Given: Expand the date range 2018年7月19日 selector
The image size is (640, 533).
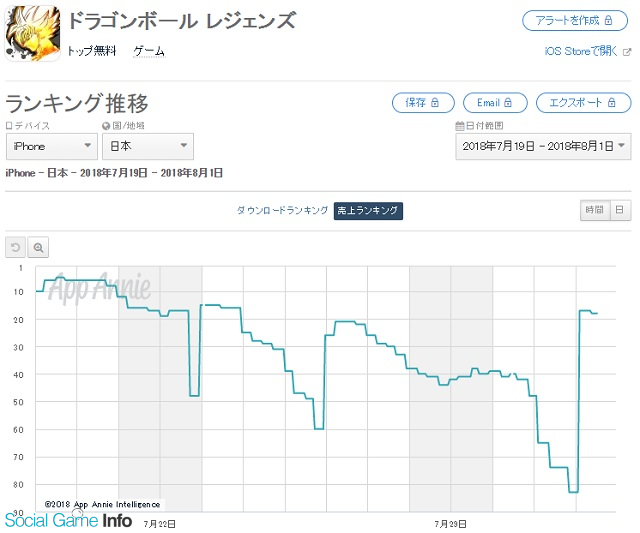Looking at the screenshot, I should [543, 146].
